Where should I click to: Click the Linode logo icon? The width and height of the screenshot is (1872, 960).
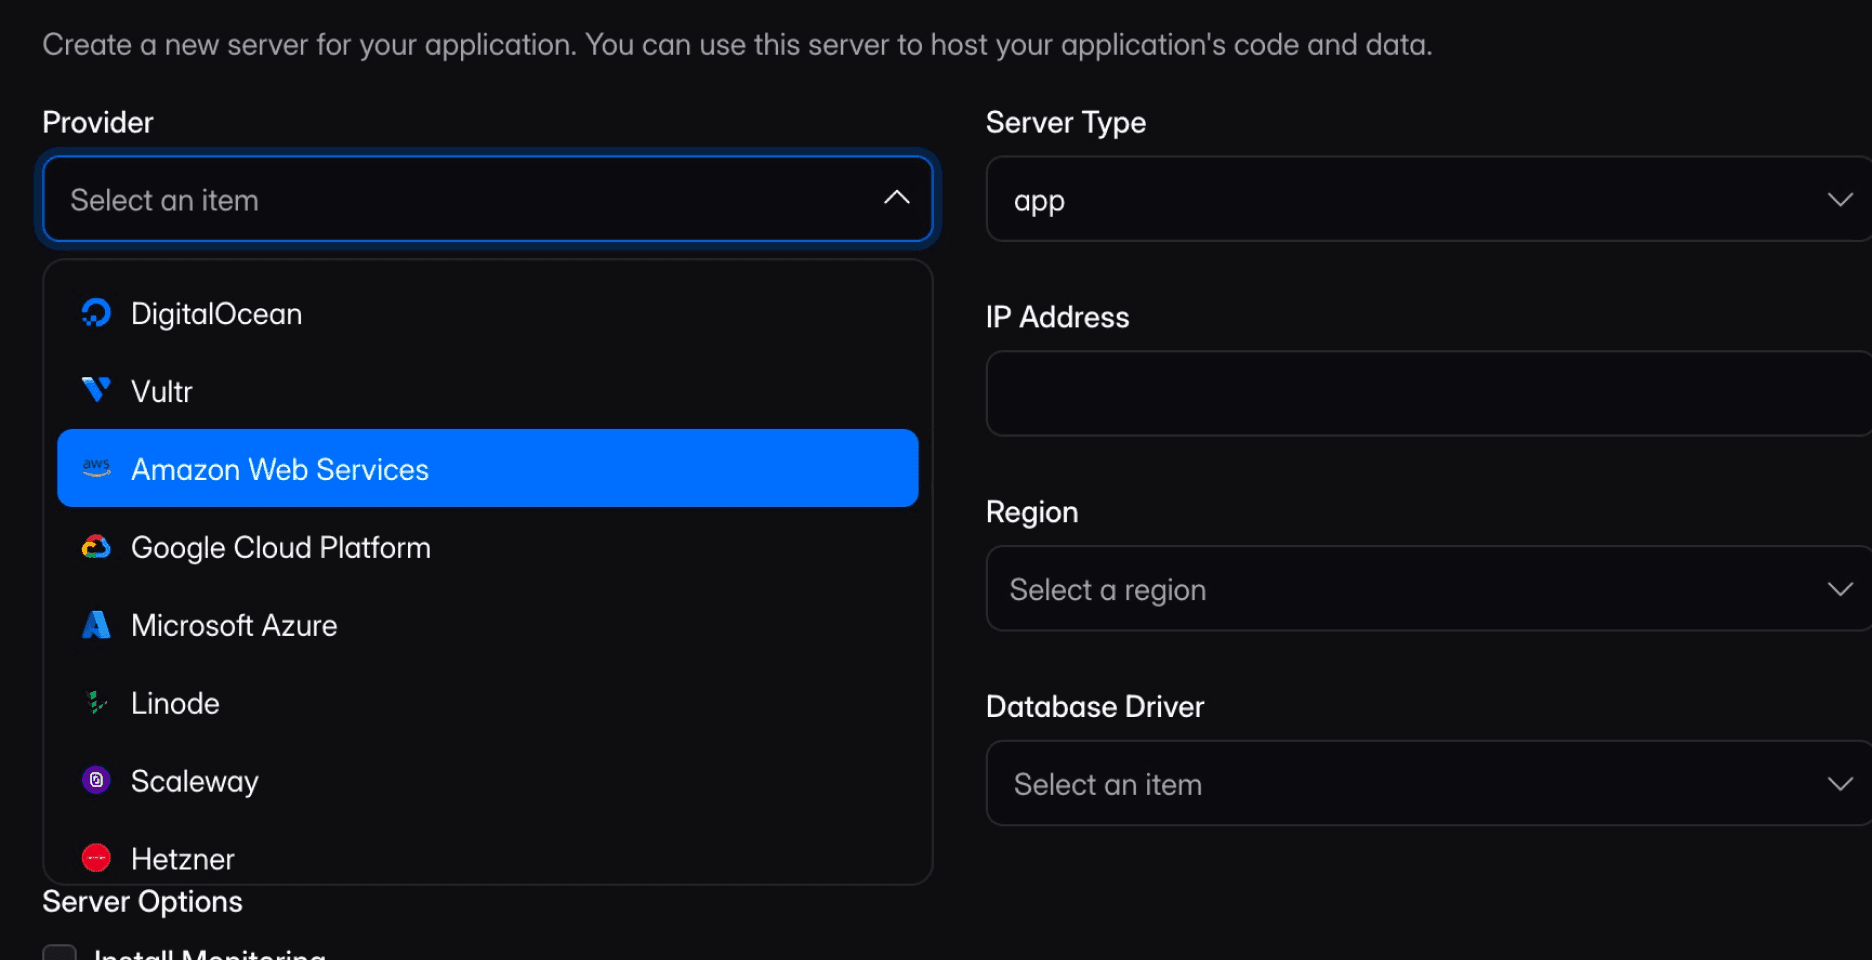(96, 703)
